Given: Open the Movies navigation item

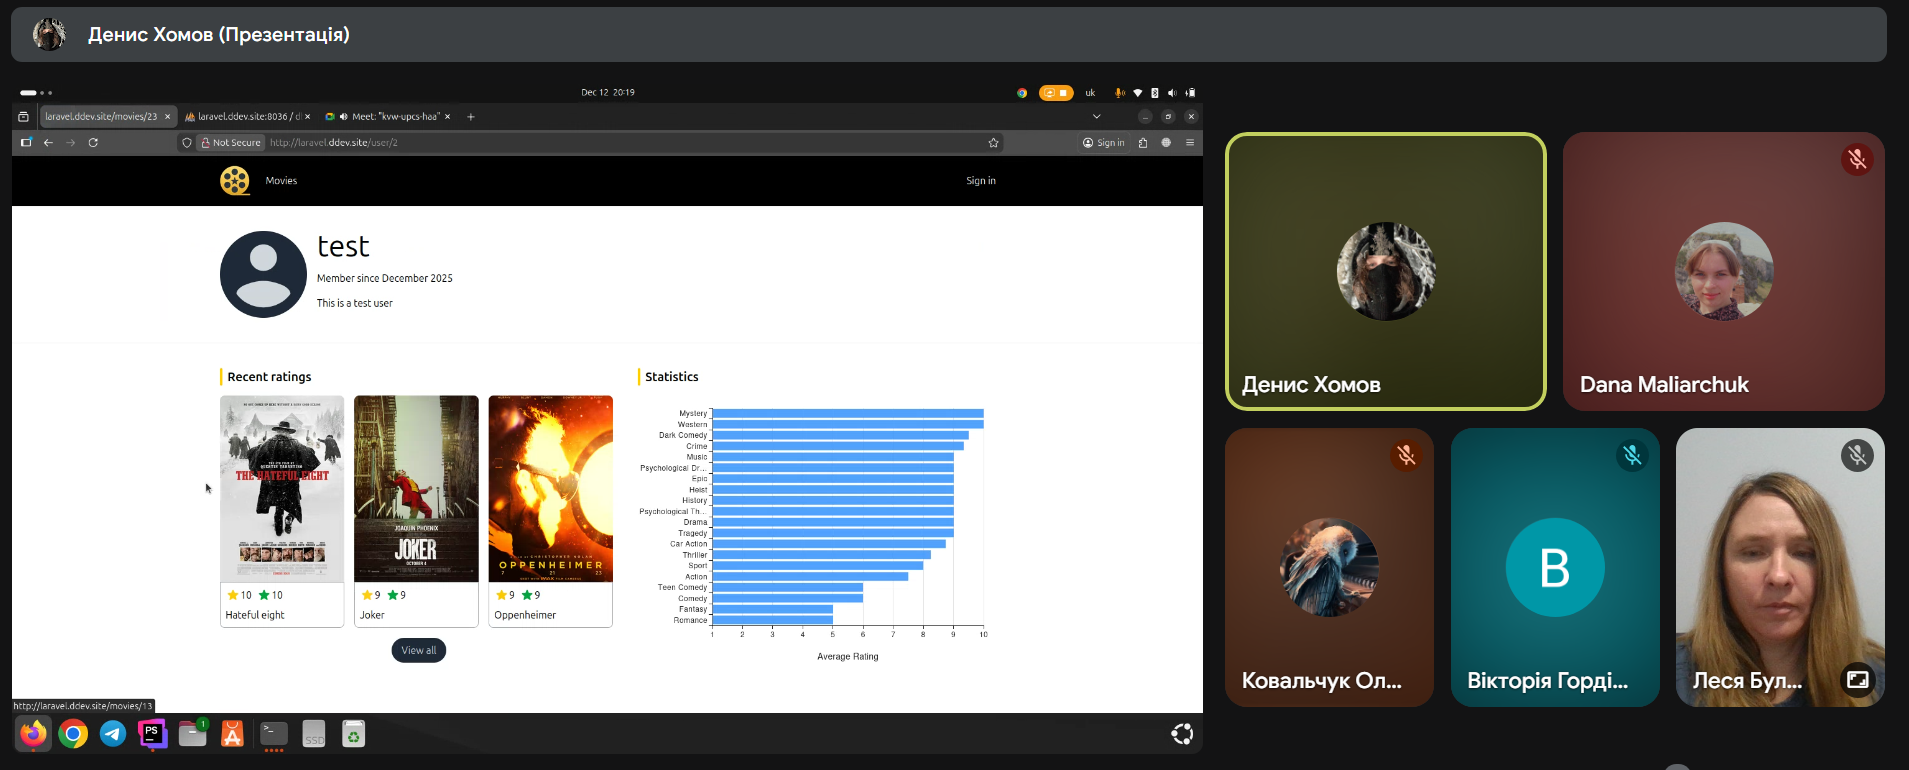Looking at the screenshot, I should coord(281,181).
